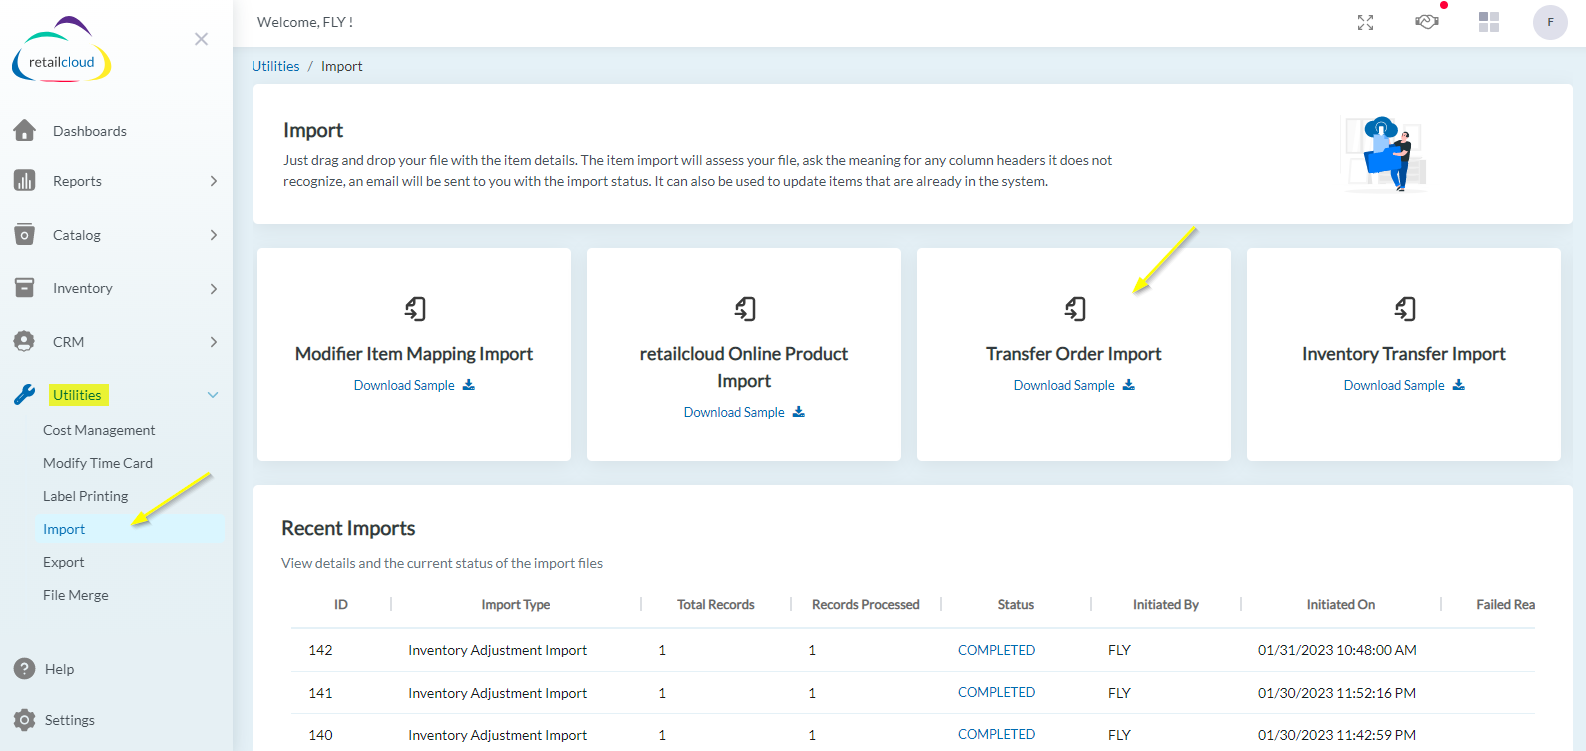
Task: Click the Inventory Transfer Import card title
Action: coord(1404,354)
